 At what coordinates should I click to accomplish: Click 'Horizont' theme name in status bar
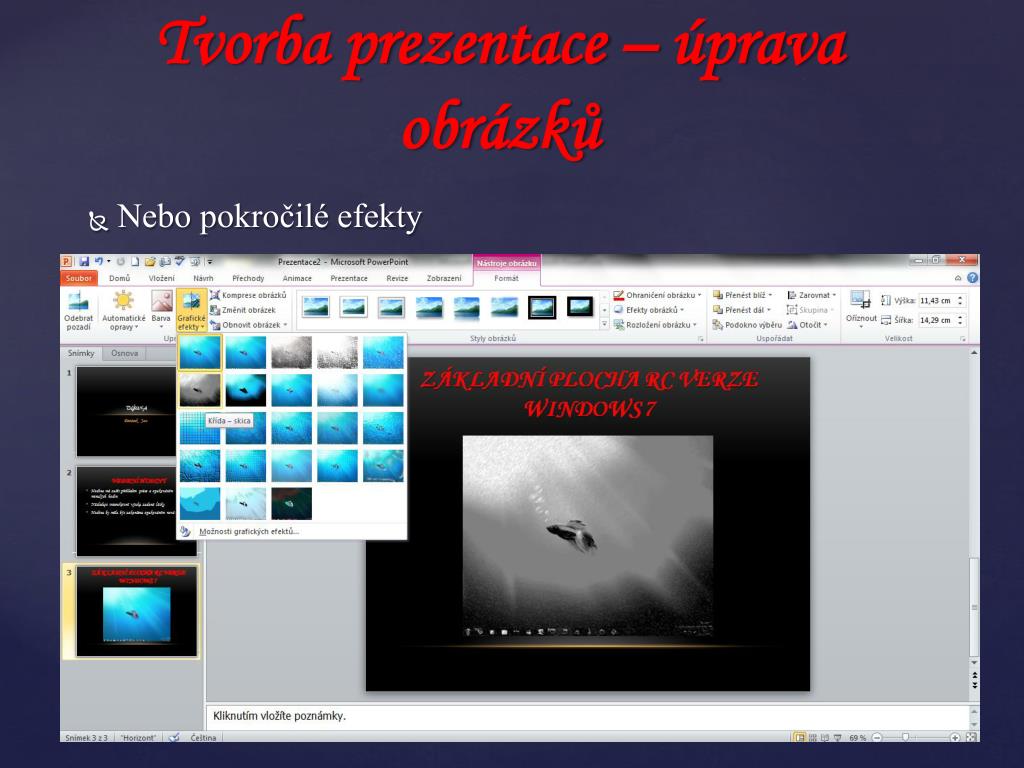(x=138, y=737)
